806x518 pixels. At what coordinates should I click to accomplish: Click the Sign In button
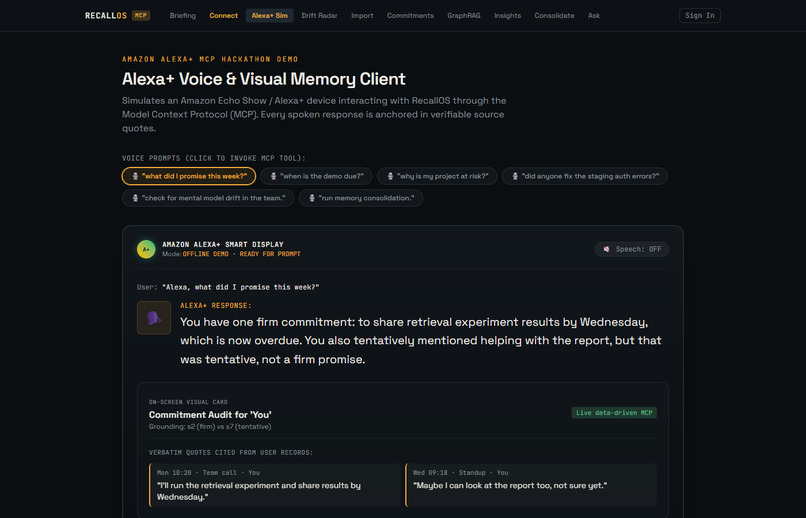[700, 15]
